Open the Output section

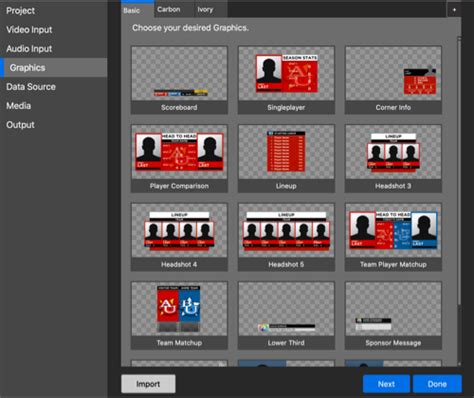tap(54, 125)
